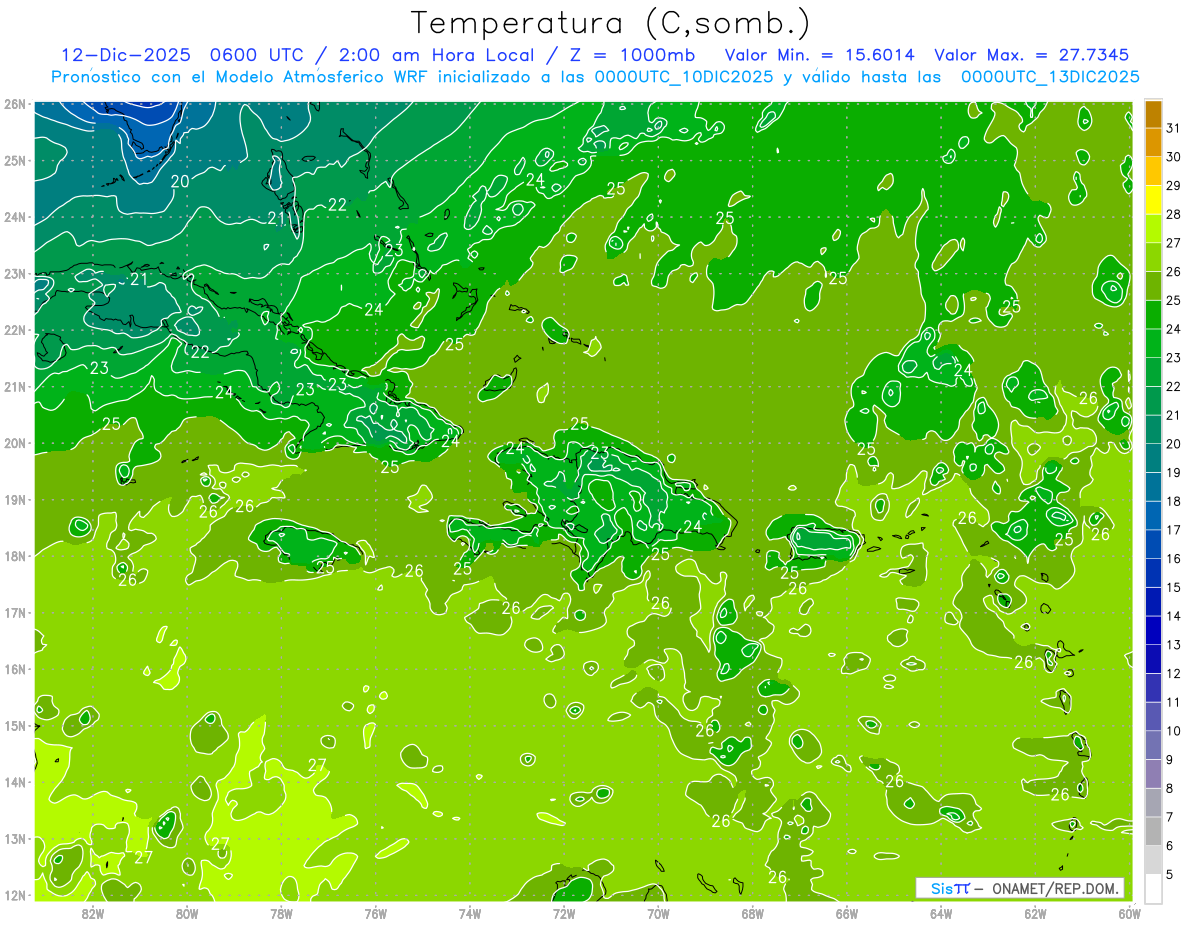Click the dark blue swatch between 14 and 15

pyautogui.click(x=1153, y=602)
